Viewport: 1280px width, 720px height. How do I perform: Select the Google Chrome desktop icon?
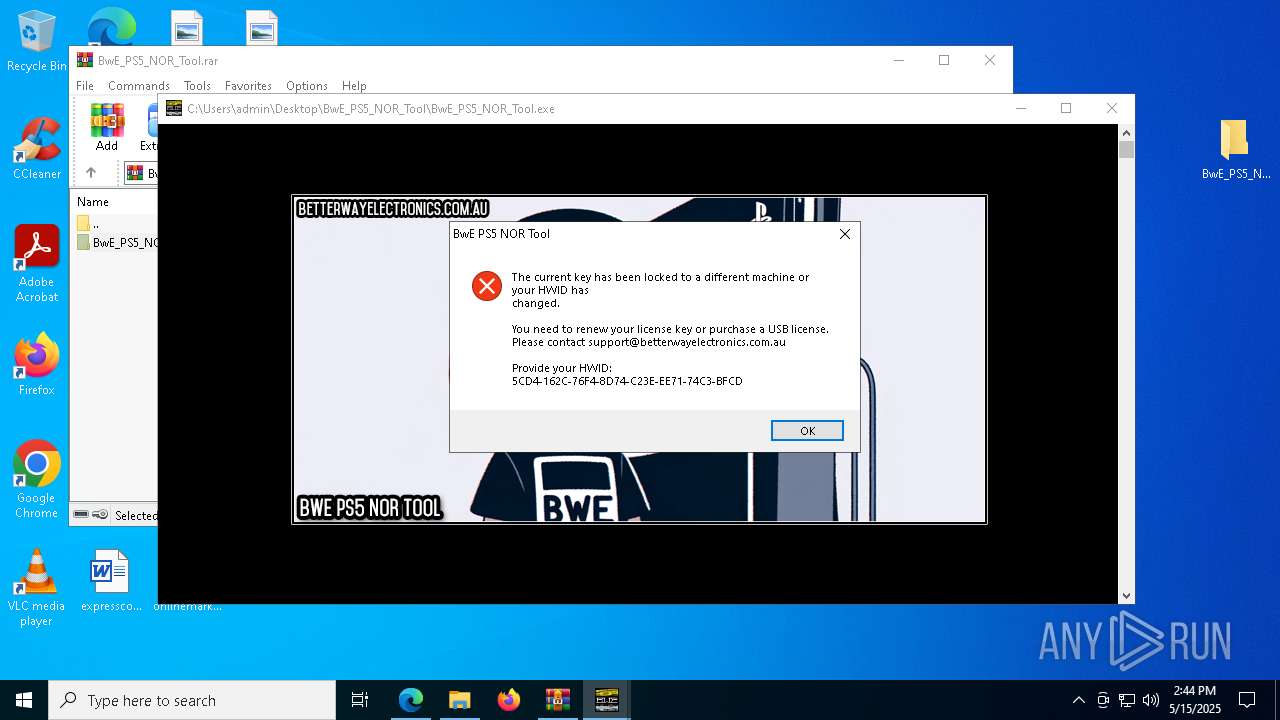click(x=37, y=479)
